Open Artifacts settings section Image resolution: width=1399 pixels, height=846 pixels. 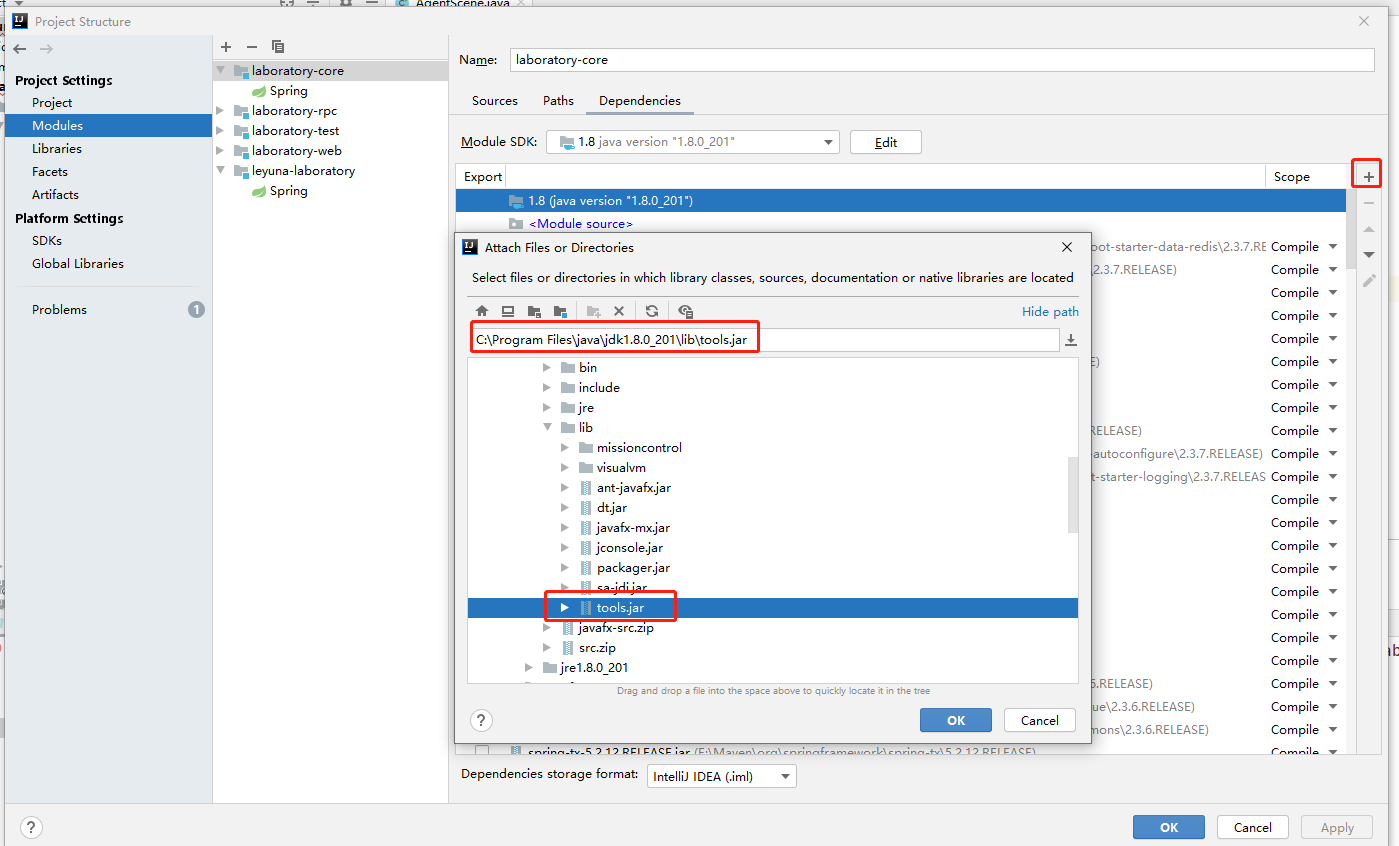coord(55,195)
